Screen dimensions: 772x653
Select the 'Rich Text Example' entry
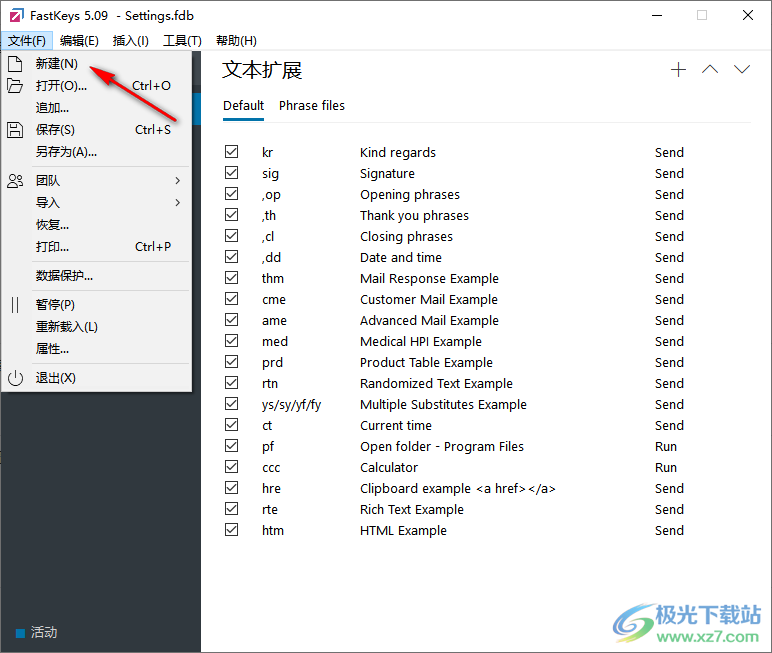412,510
